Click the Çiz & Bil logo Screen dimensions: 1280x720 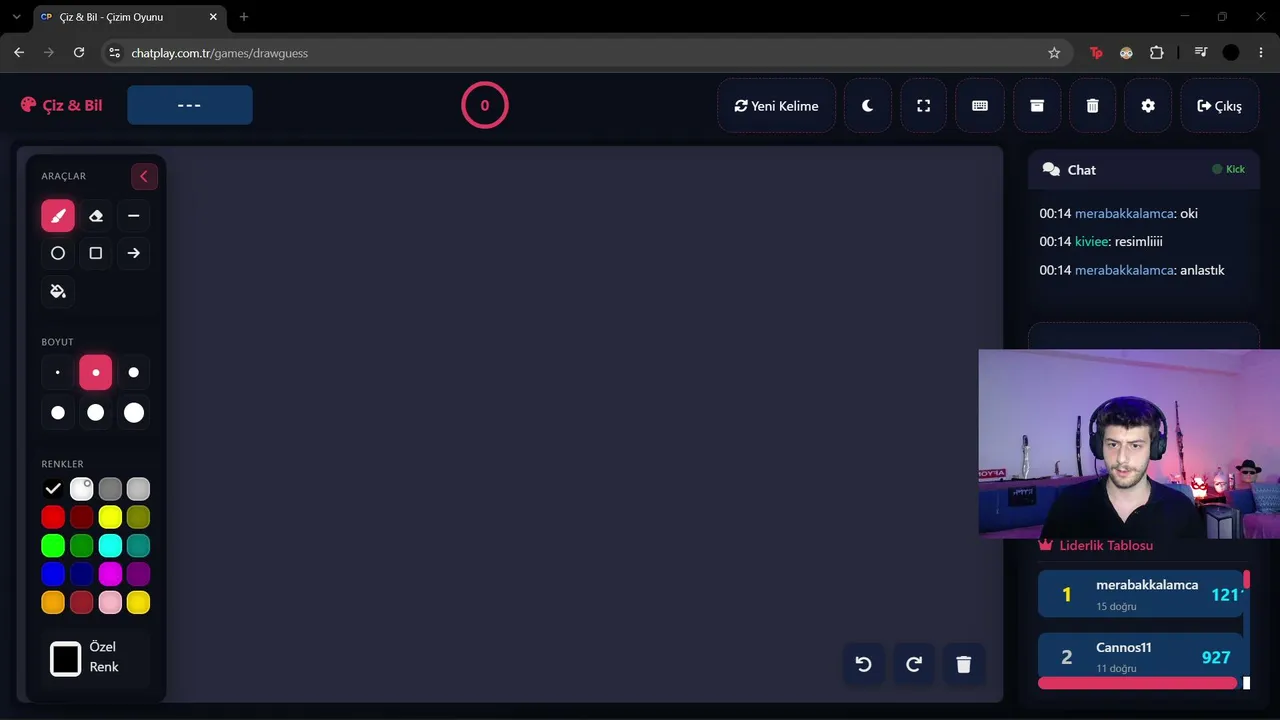coord(61,105)
